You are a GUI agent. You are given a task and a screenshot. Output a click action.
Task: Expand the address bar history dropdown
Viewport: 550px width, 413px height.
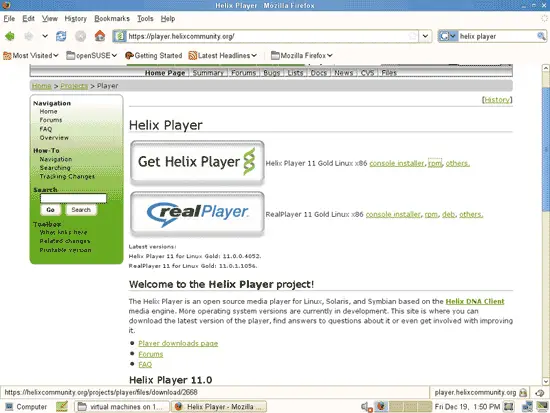coord(425,36)
